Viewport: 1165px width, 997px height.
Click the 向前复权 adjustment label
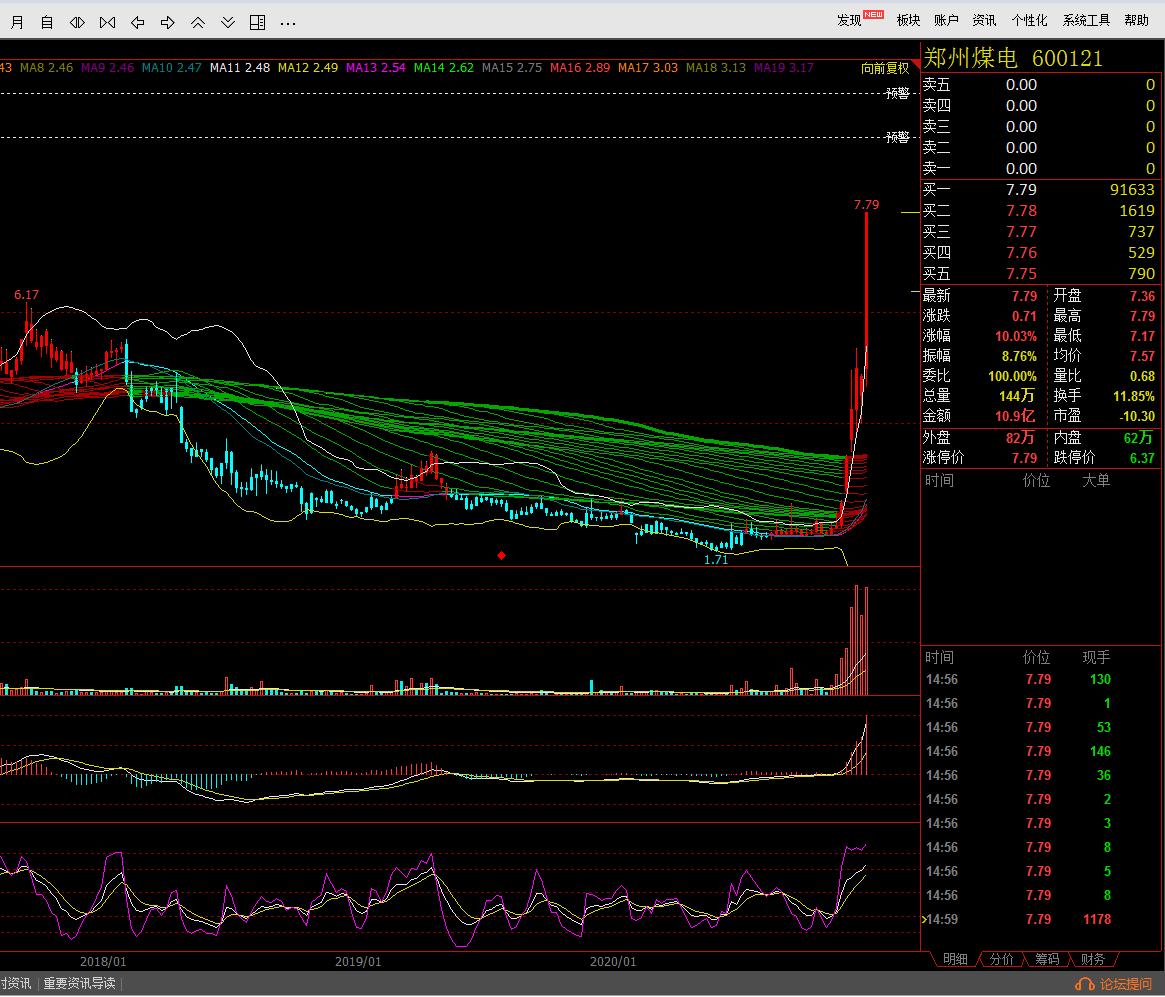(x=885, y=68)
